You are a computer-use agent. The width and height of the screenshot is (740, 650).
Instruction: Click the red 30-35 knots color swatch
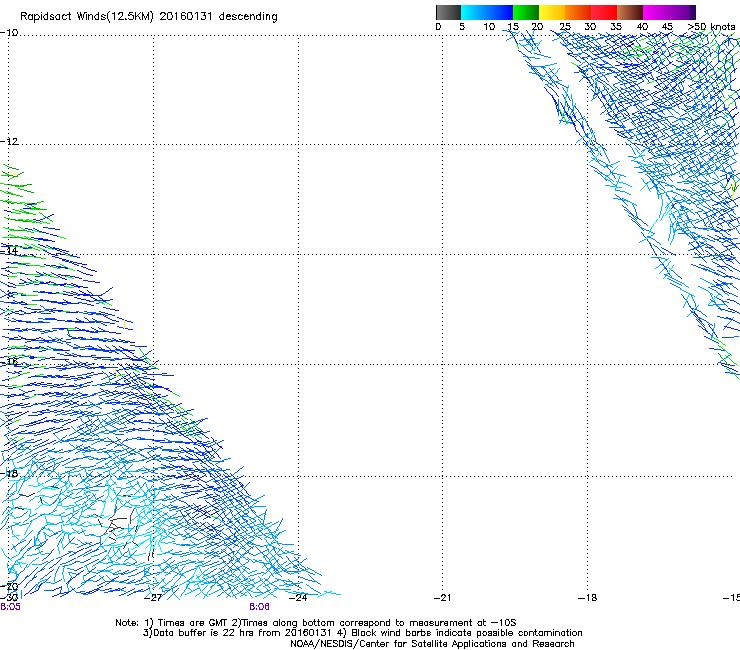pyautogui.click(x=604, y=12)
